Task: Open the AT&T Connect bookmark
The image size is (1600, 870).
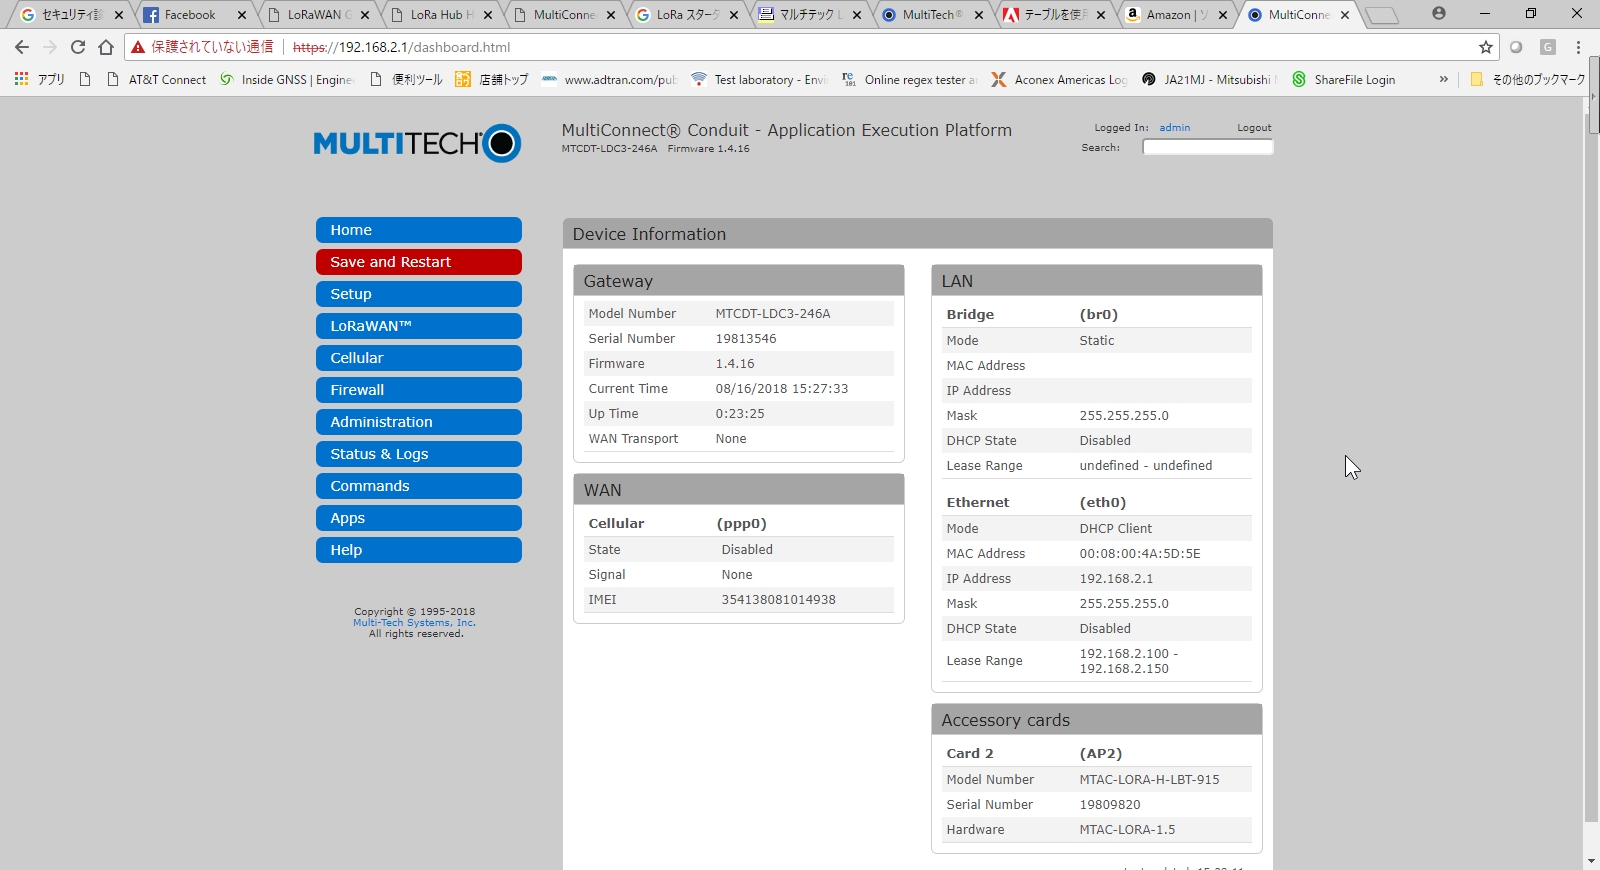Action: tap(157, 79)
